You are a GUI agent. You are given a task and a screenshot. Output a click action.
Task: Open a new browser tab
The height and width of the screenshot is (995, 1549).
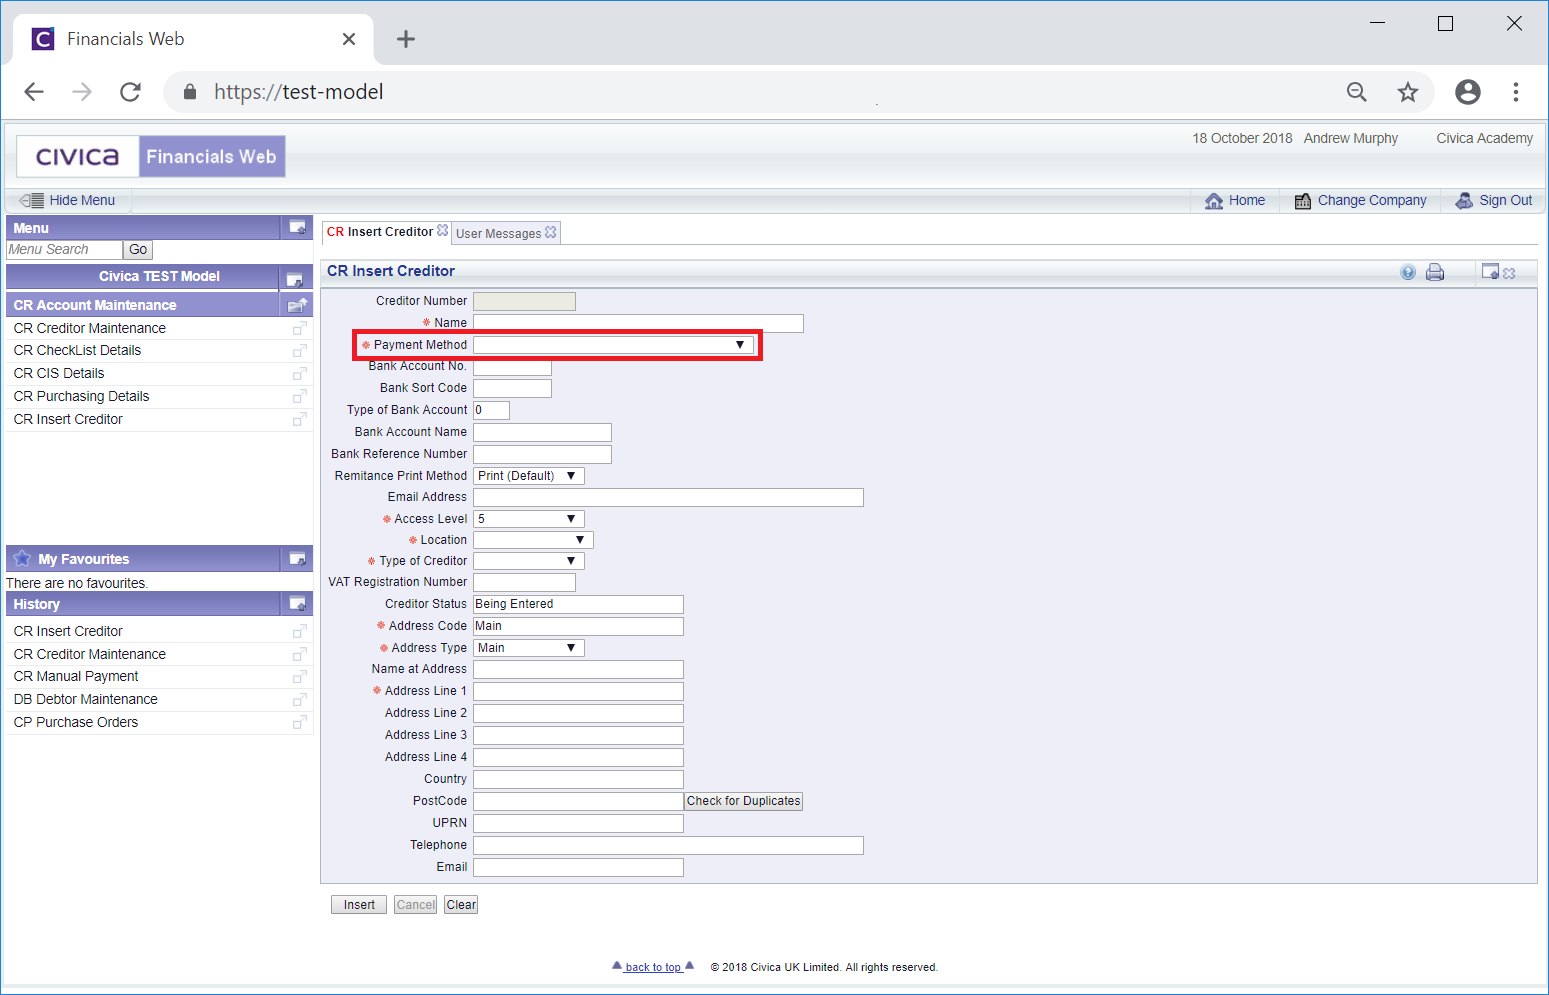tap(406, 39)
